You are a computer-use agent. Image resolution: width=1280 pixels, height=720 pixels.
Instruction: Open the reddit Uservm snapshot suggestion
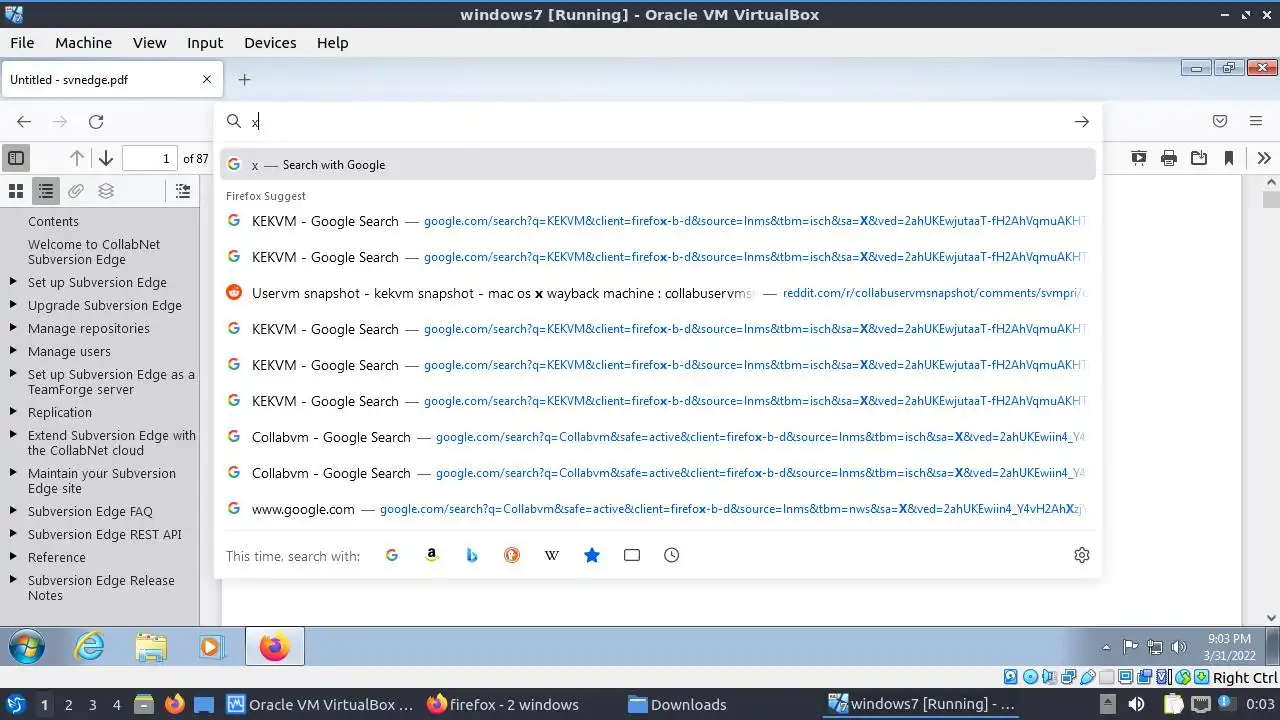click(658, 293)
